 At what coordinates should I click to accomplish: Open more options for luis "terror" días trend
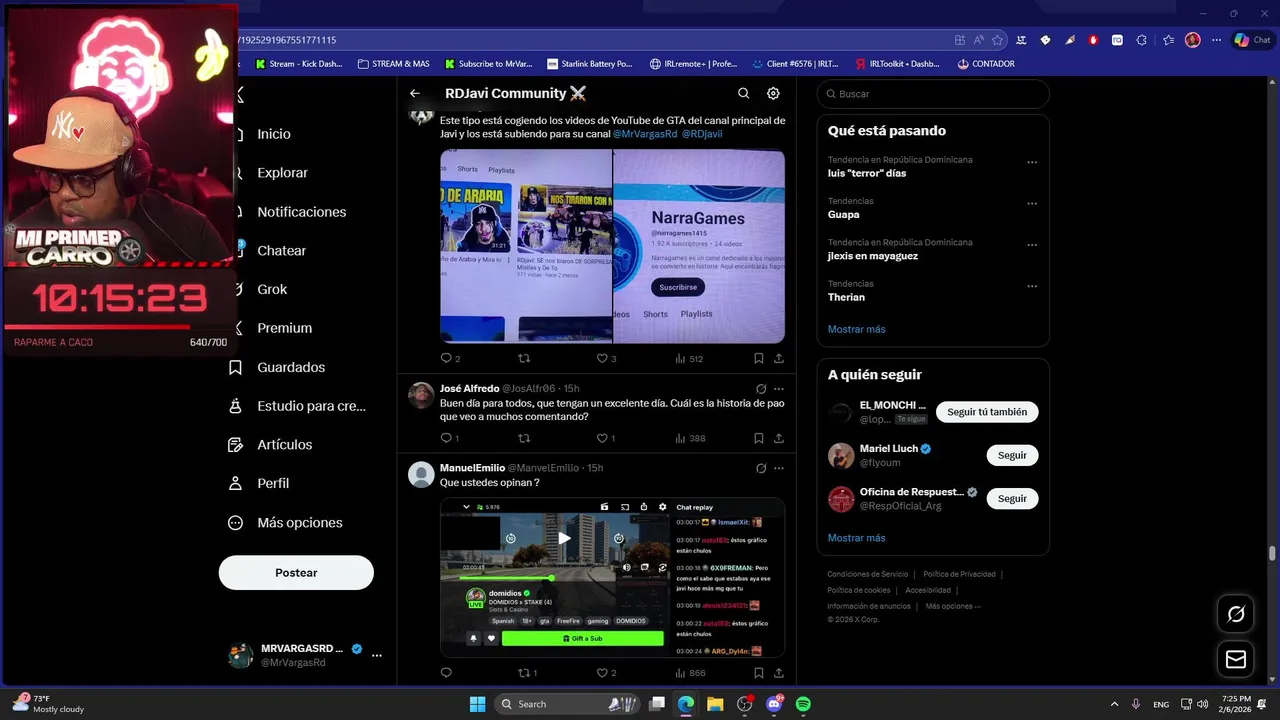(1032, 162)
